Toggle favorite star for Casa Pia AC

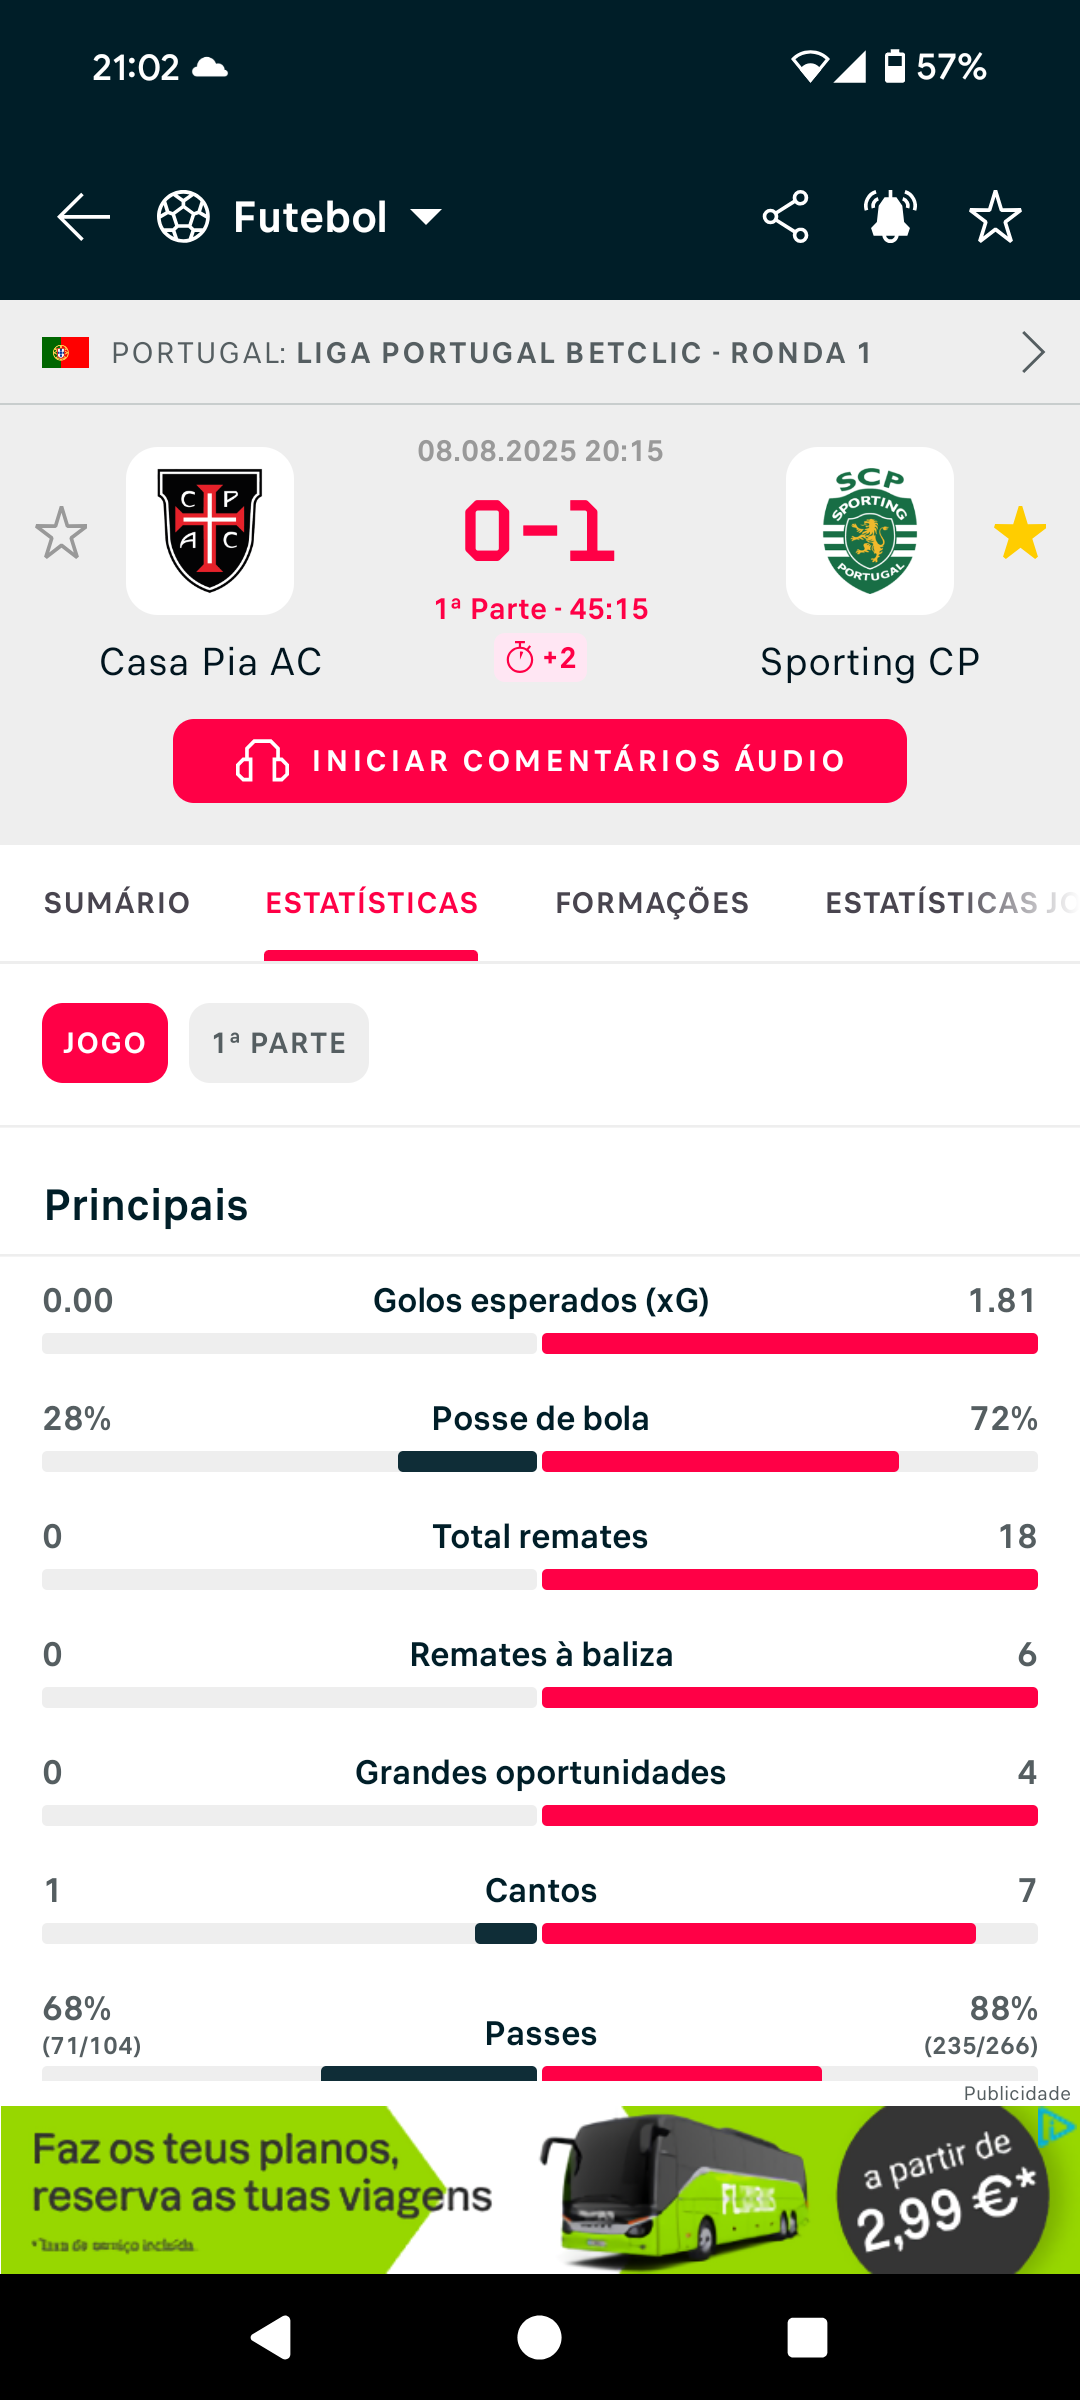coord(61,533)
